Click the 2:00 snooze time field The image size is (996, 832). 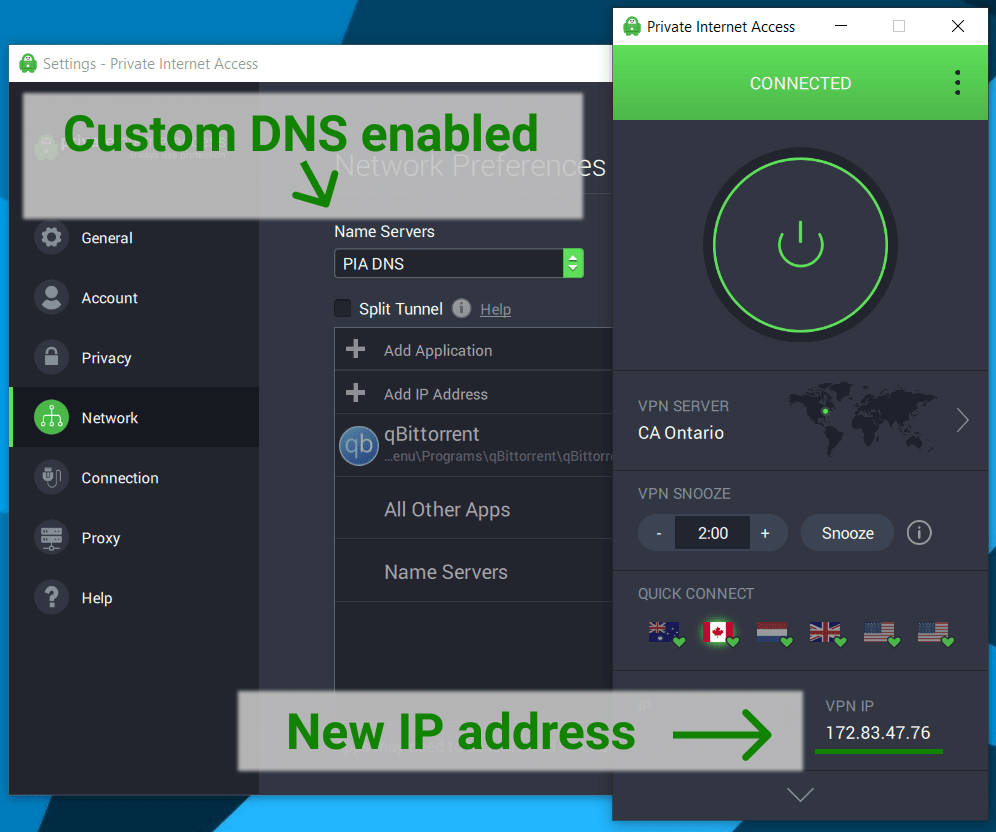pyautogui.click(x=713, y=533)
